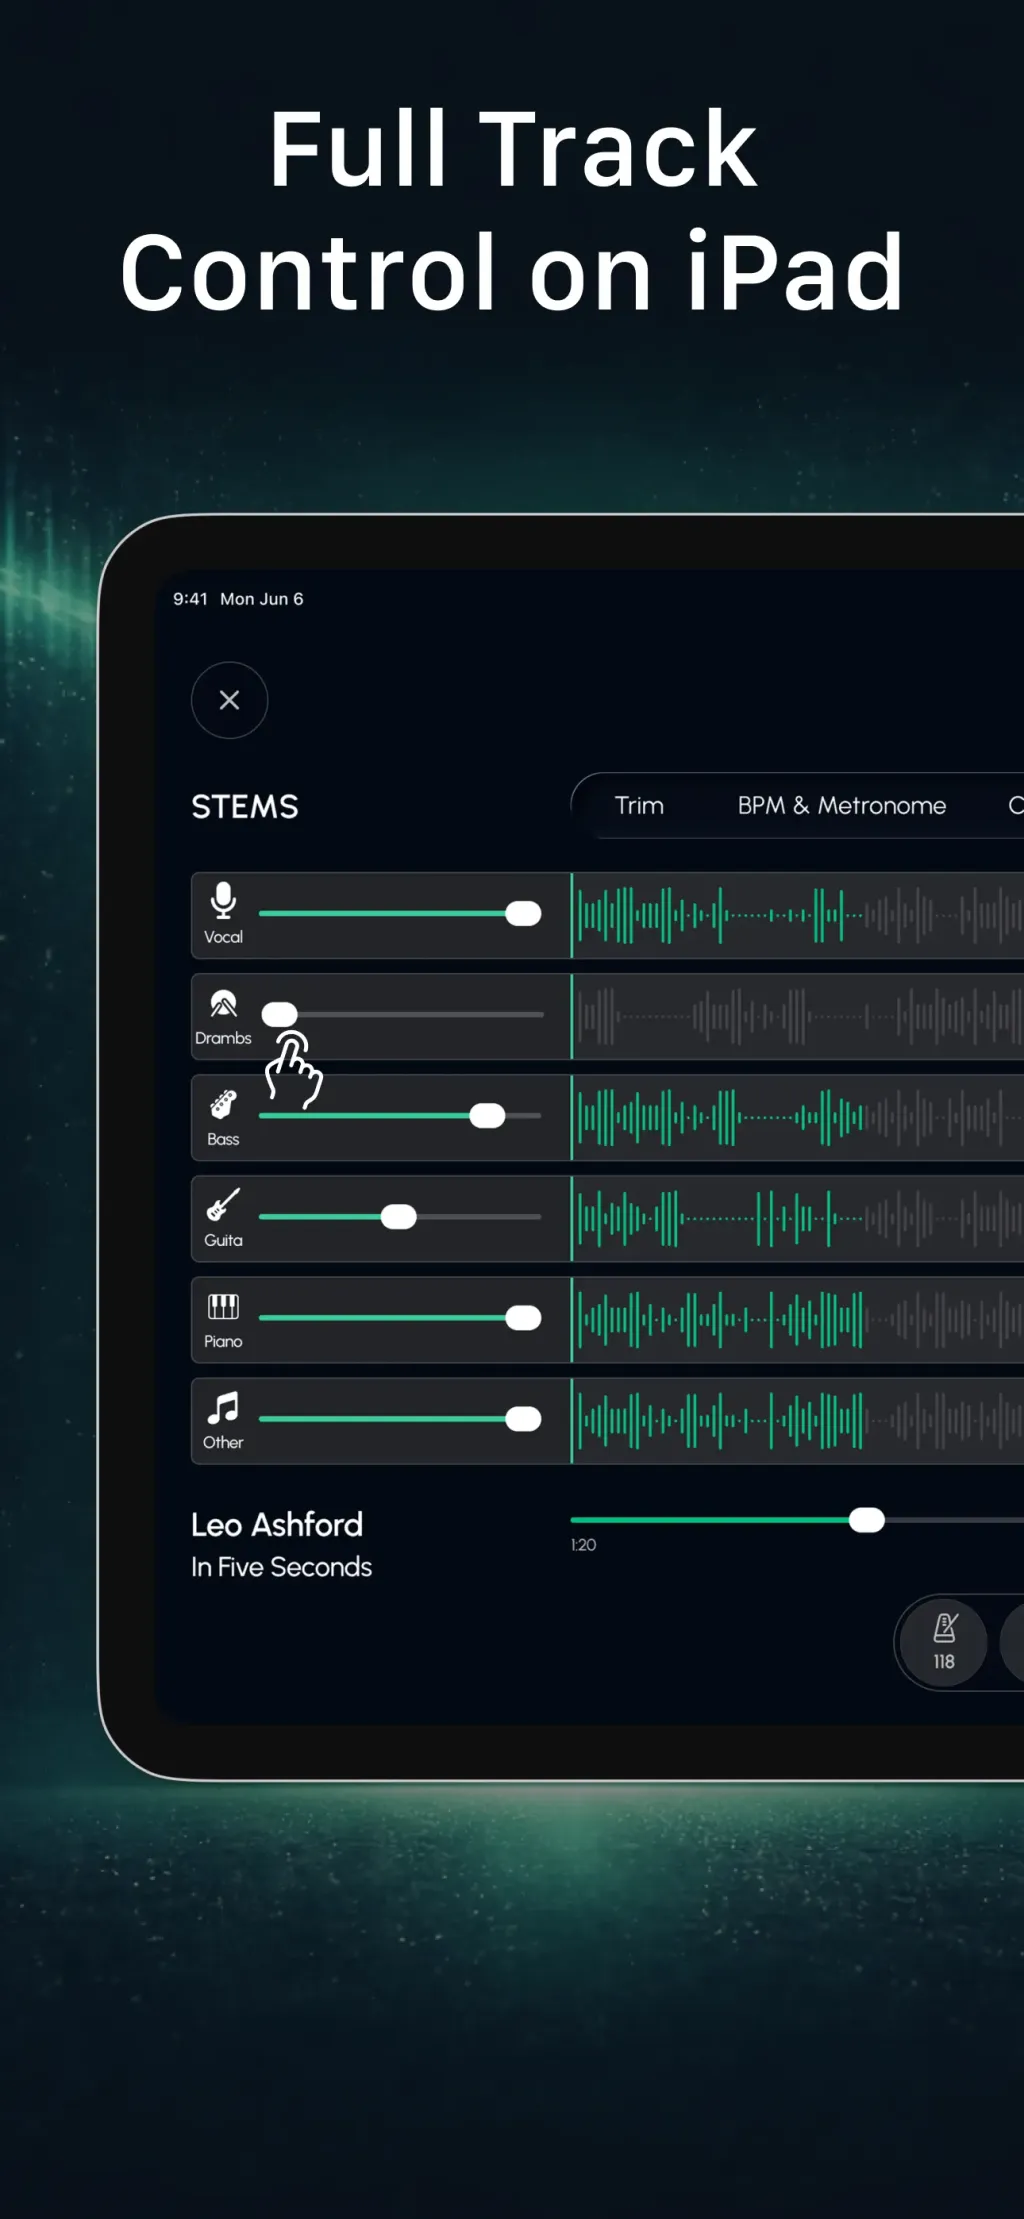The height and width of the screenshot is (2219, 1024).
Task: Adjust the Vocal volume slider handle
Action: coord(523,913)
